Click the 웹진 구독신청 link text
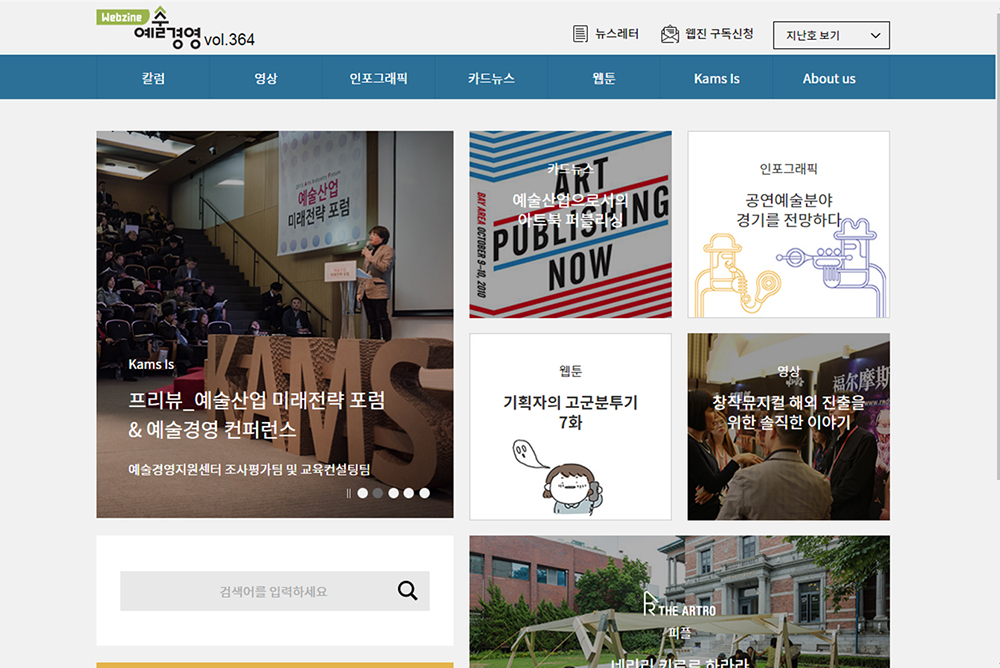This screenshot has height=668, width=1000. point(719,34)
